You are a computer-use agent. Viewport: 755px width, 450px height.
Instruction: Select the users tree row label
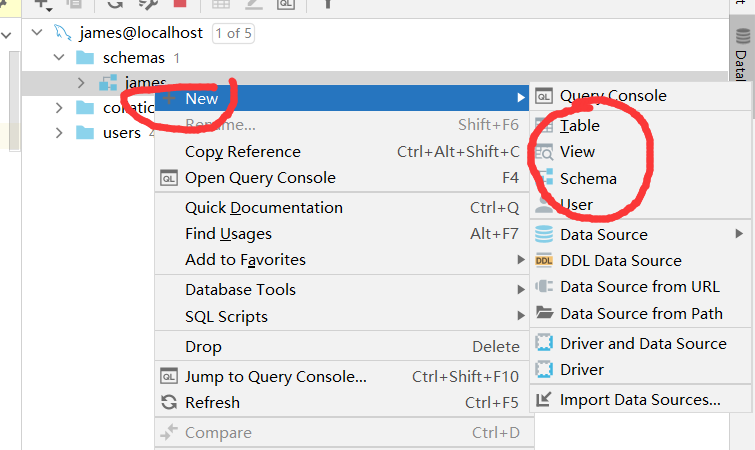(x=122, y=133)
